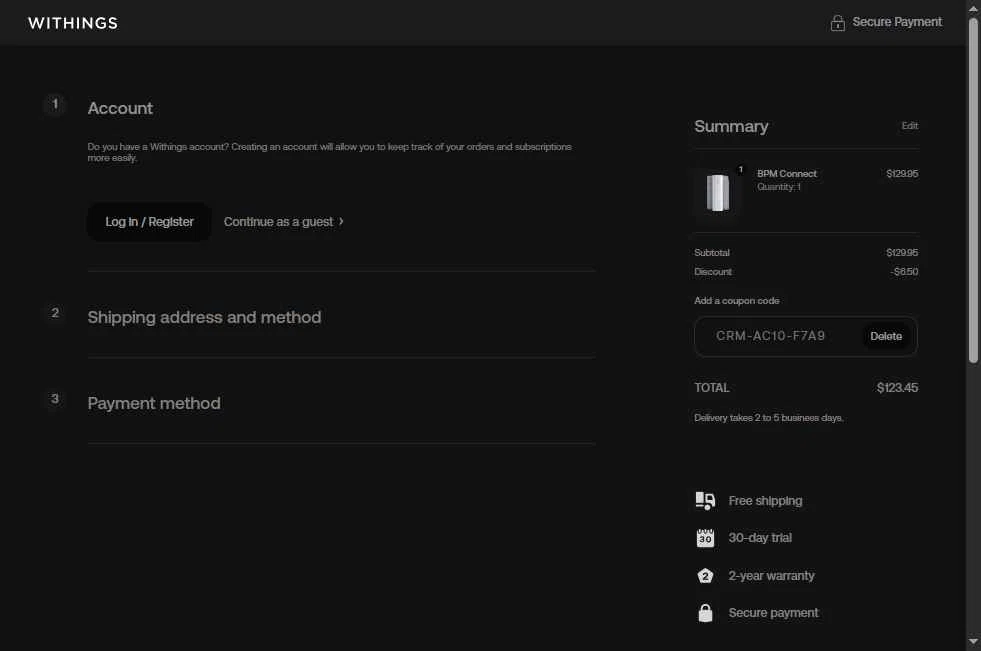
Task: Click the step 3 number badge
Action: pyautogui.click(x=55, y=399)
